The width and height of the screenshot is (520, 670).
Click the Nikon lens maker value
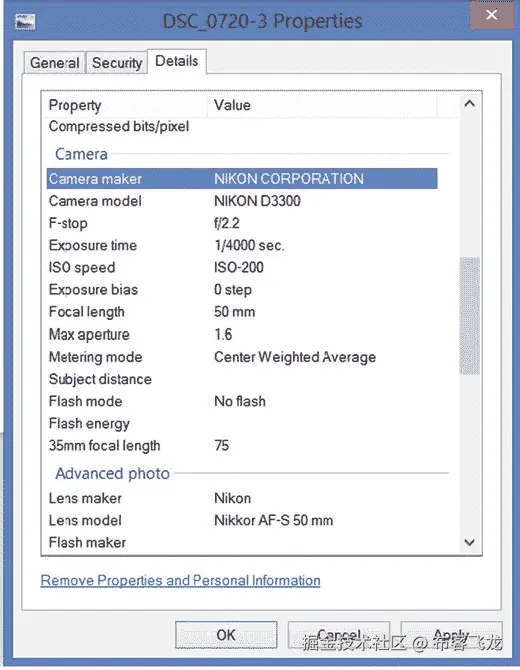232,498
